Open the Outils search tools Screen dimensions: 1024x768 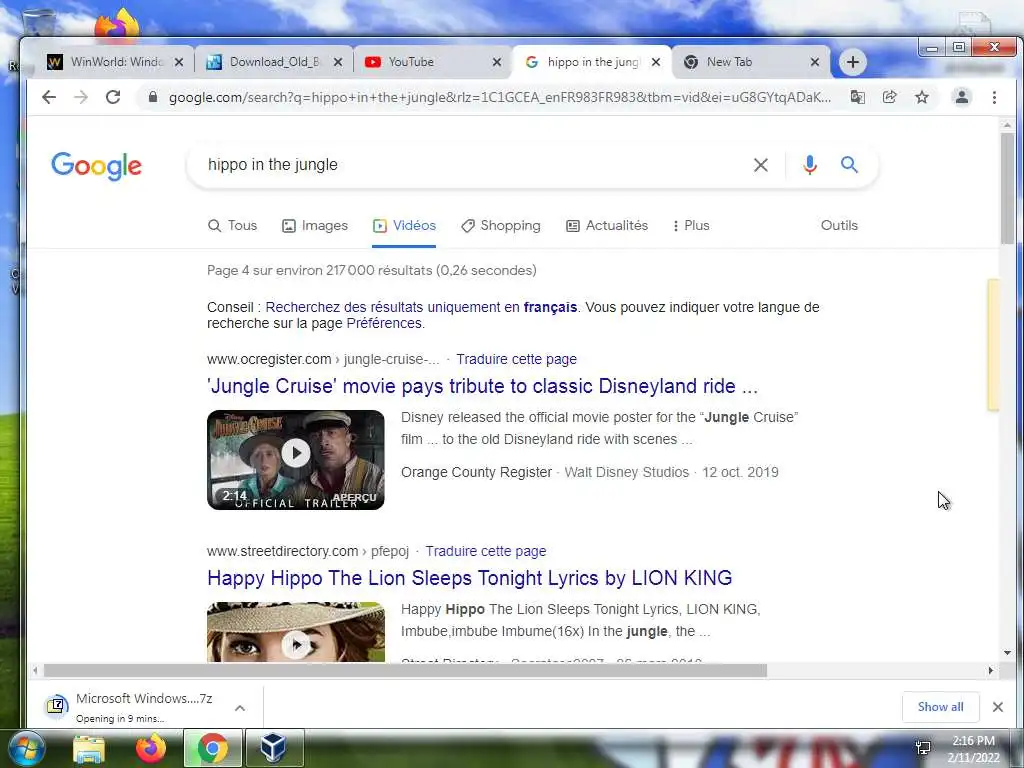pos(839,225)
